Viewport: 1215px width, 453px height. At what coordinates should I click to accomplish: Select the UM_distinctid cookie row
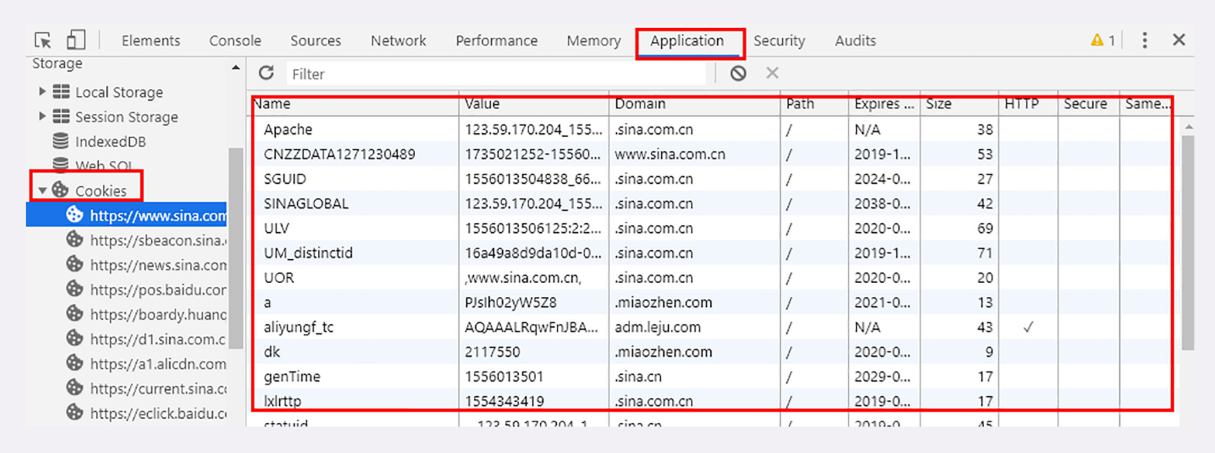click(x=711, y=253)
